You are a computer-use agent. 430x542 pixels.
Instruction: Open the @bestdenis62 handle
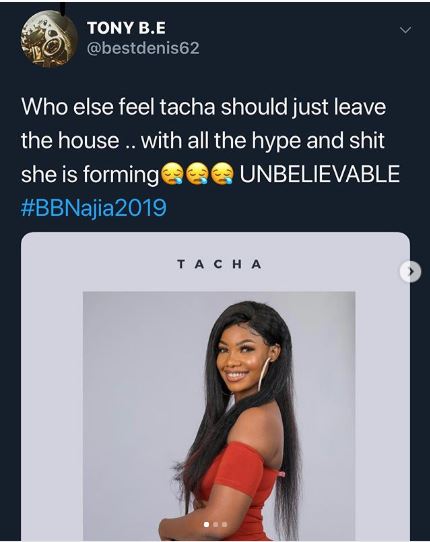tap(143, 48)
